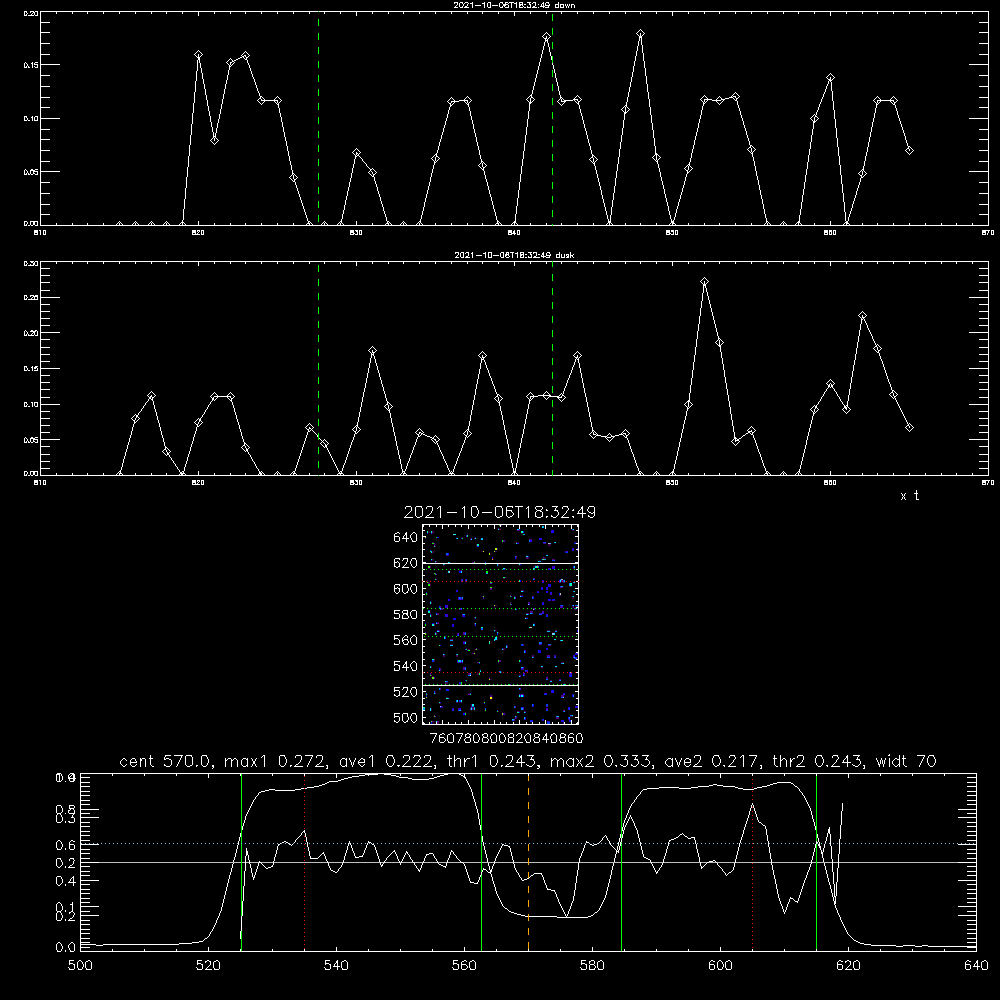The image size is (1000, 1000).
Task: Select the small colored spectrogram image
Action: click(x=500, y=624)
